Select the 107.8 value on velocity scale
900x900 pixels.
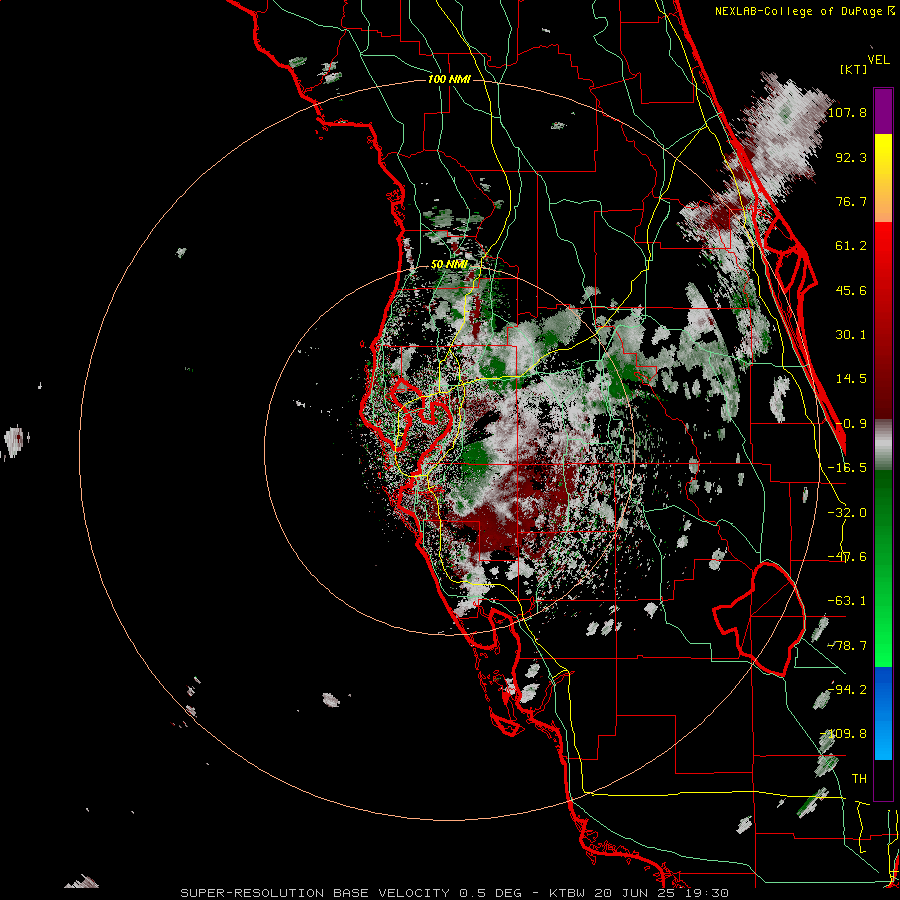[x=847, y=112]
